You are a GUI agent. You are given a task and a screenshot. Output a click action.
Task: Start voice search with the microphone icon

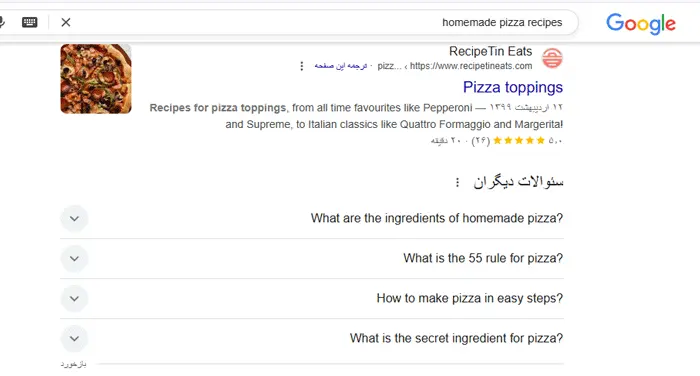(x=2, y=22)
